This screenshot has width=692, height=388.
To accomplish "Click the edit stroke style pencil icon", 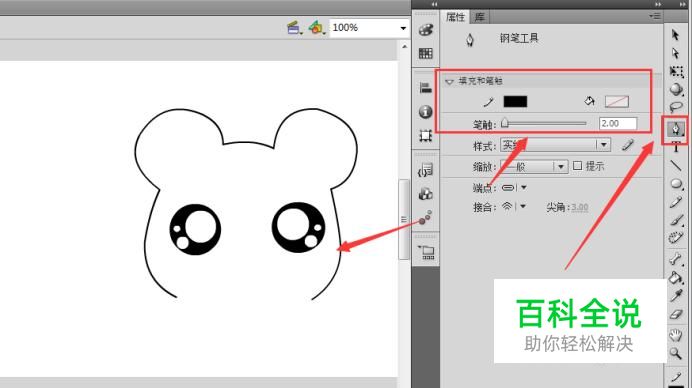I will coord(628,145).
